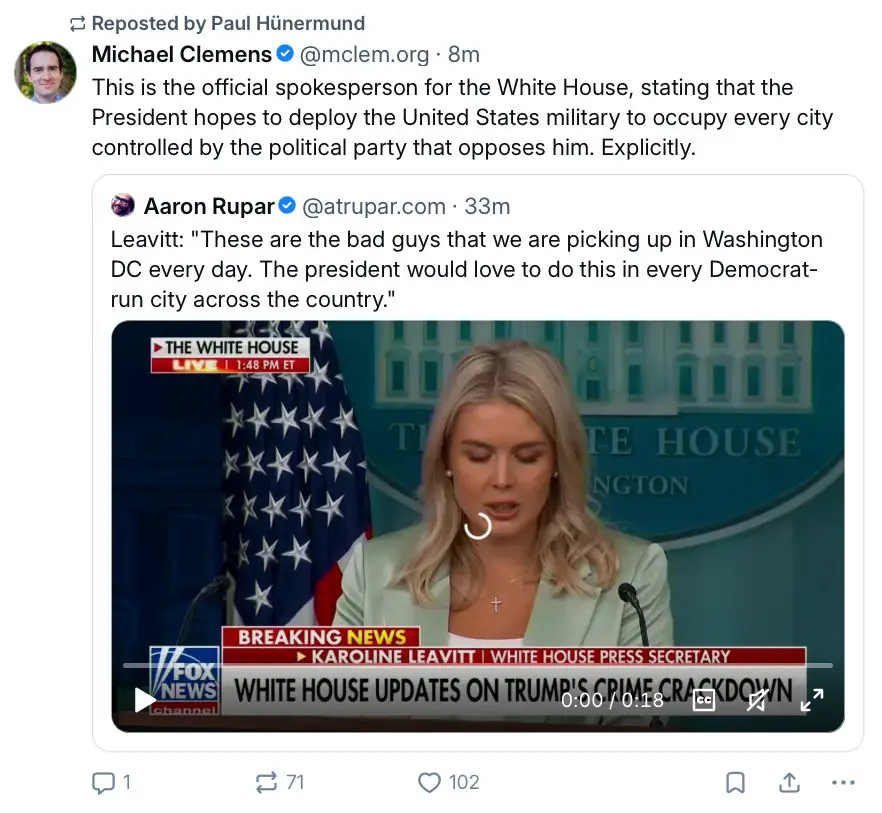The height and width of the screenshot is (813, 882).
Task: Open Michael Clemens profile avatar
Action: click(x=45, y=72)
